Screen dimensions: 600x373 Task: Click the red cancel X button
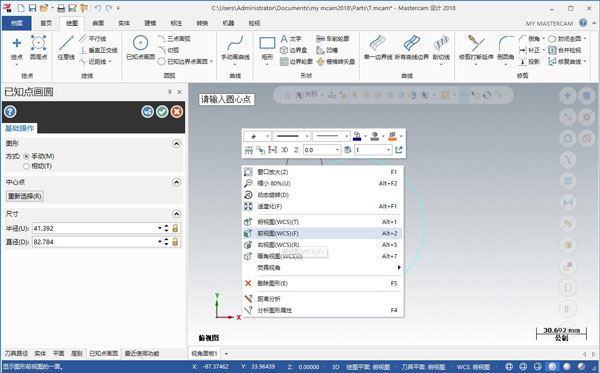coord(177,112)
